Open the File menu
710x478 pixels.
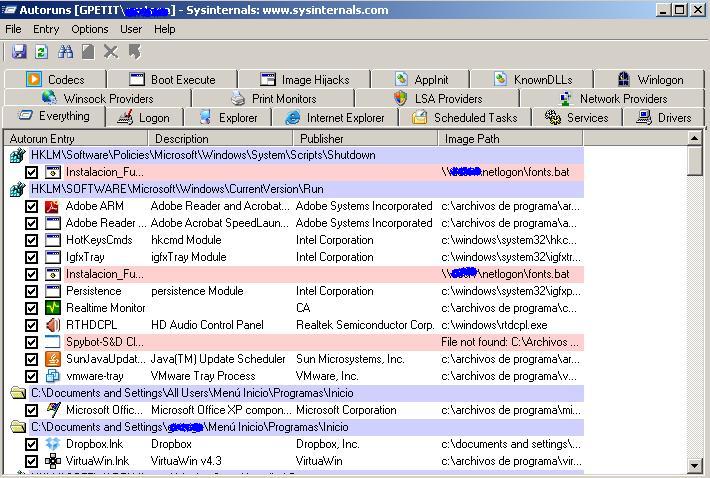pyautogui.click(x=13, y=29)
